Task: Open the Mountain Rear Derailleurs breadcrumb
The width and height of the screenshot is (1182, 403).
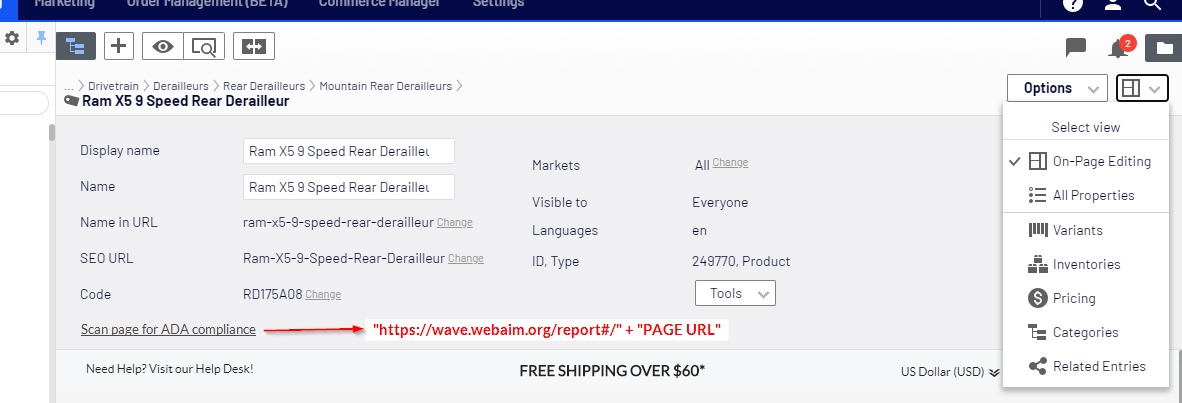Action: 385,86
